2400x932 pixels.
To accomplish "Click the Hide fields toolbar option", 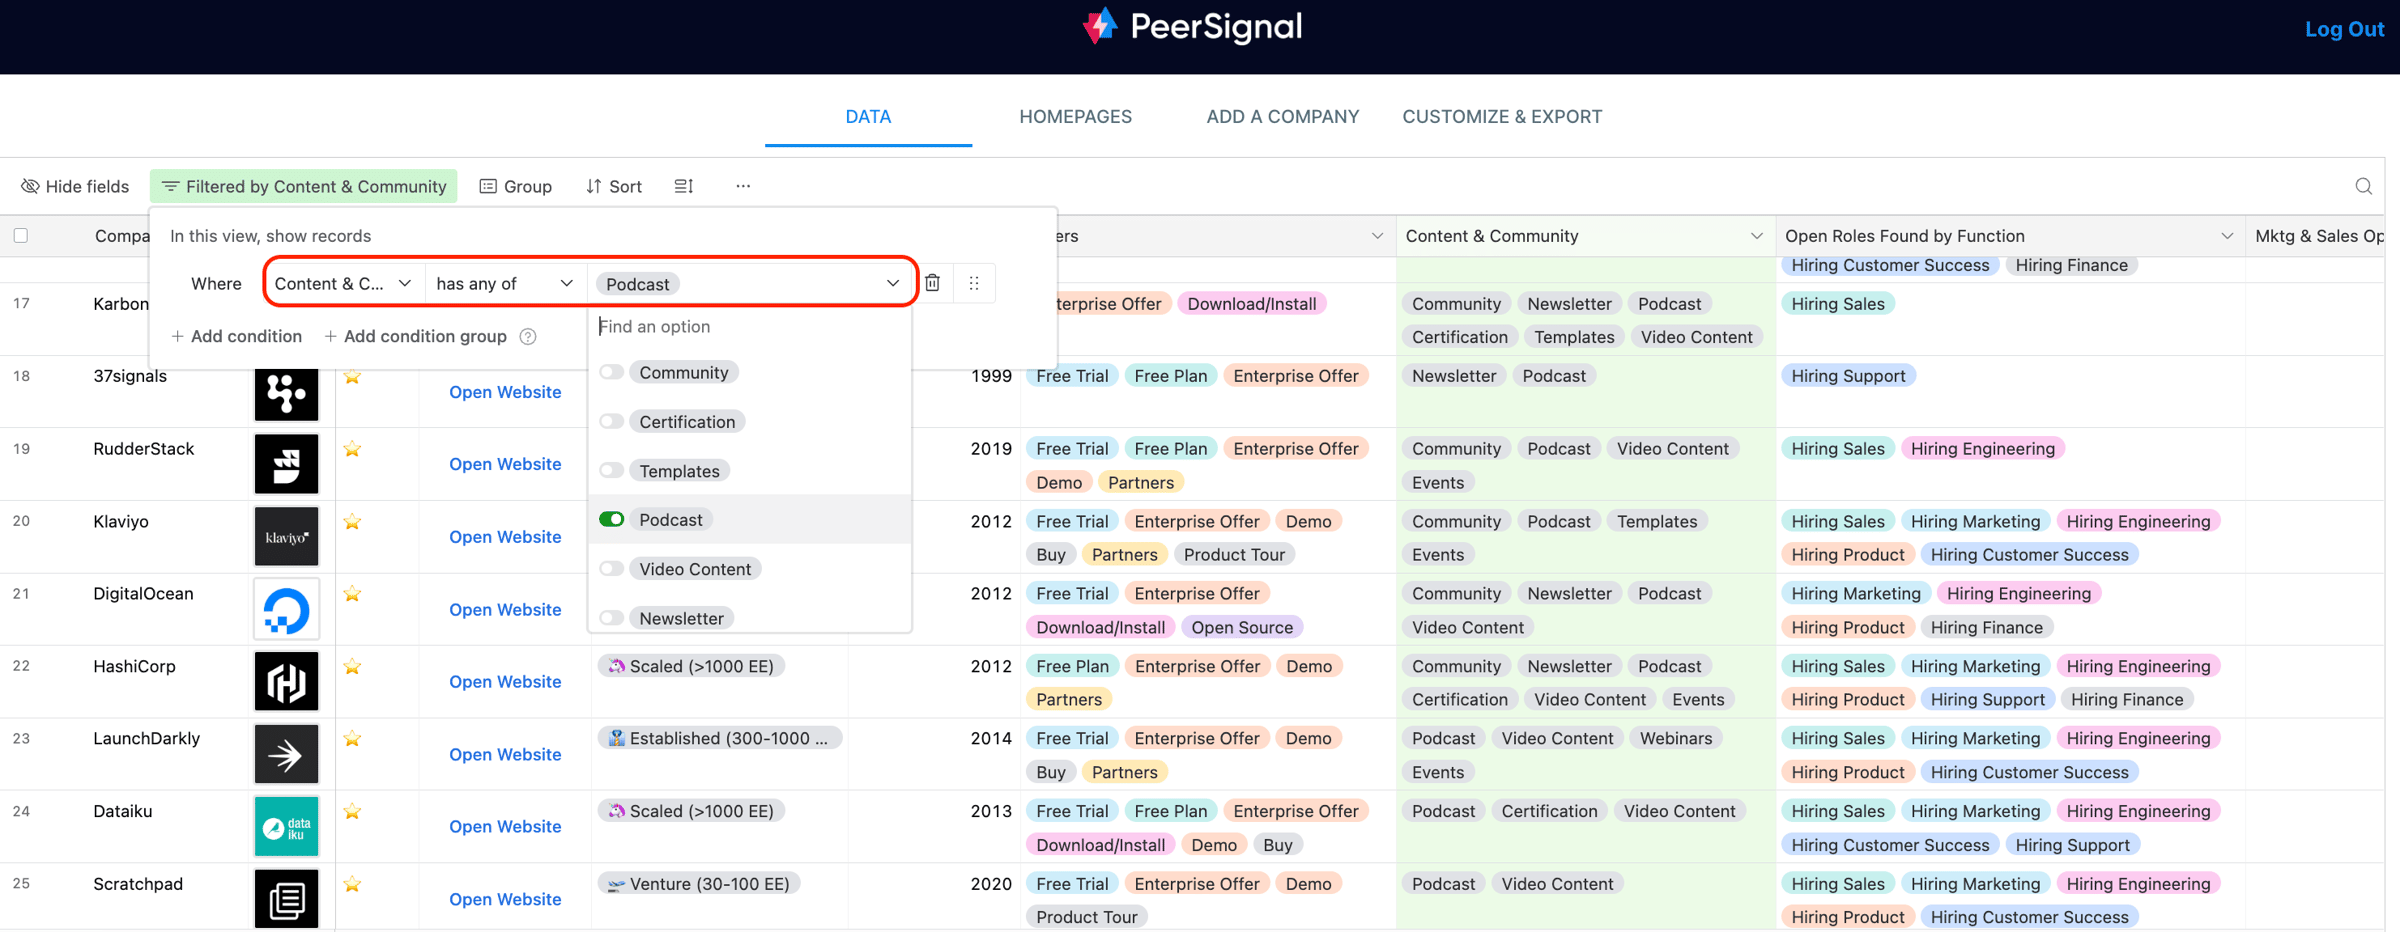I will click(x=75, y=186).
